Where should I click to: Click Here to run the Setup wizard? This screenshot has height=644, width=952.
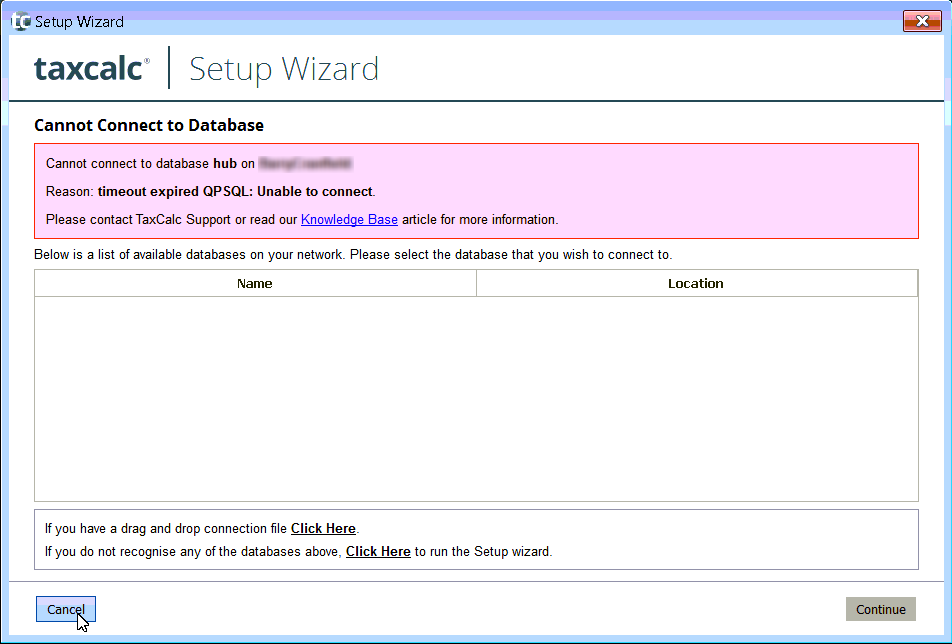pos(377,551)
